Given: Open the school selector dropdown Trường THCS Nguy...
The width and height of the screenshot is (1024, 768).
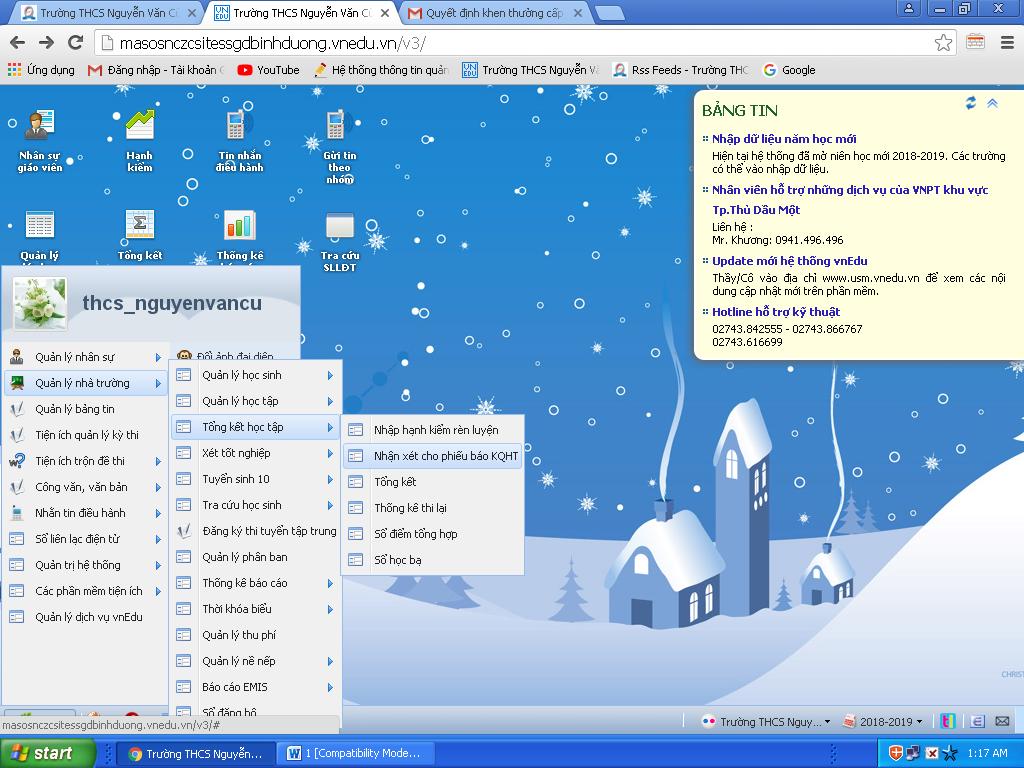Looking at the screenshot, I should 766,722.
